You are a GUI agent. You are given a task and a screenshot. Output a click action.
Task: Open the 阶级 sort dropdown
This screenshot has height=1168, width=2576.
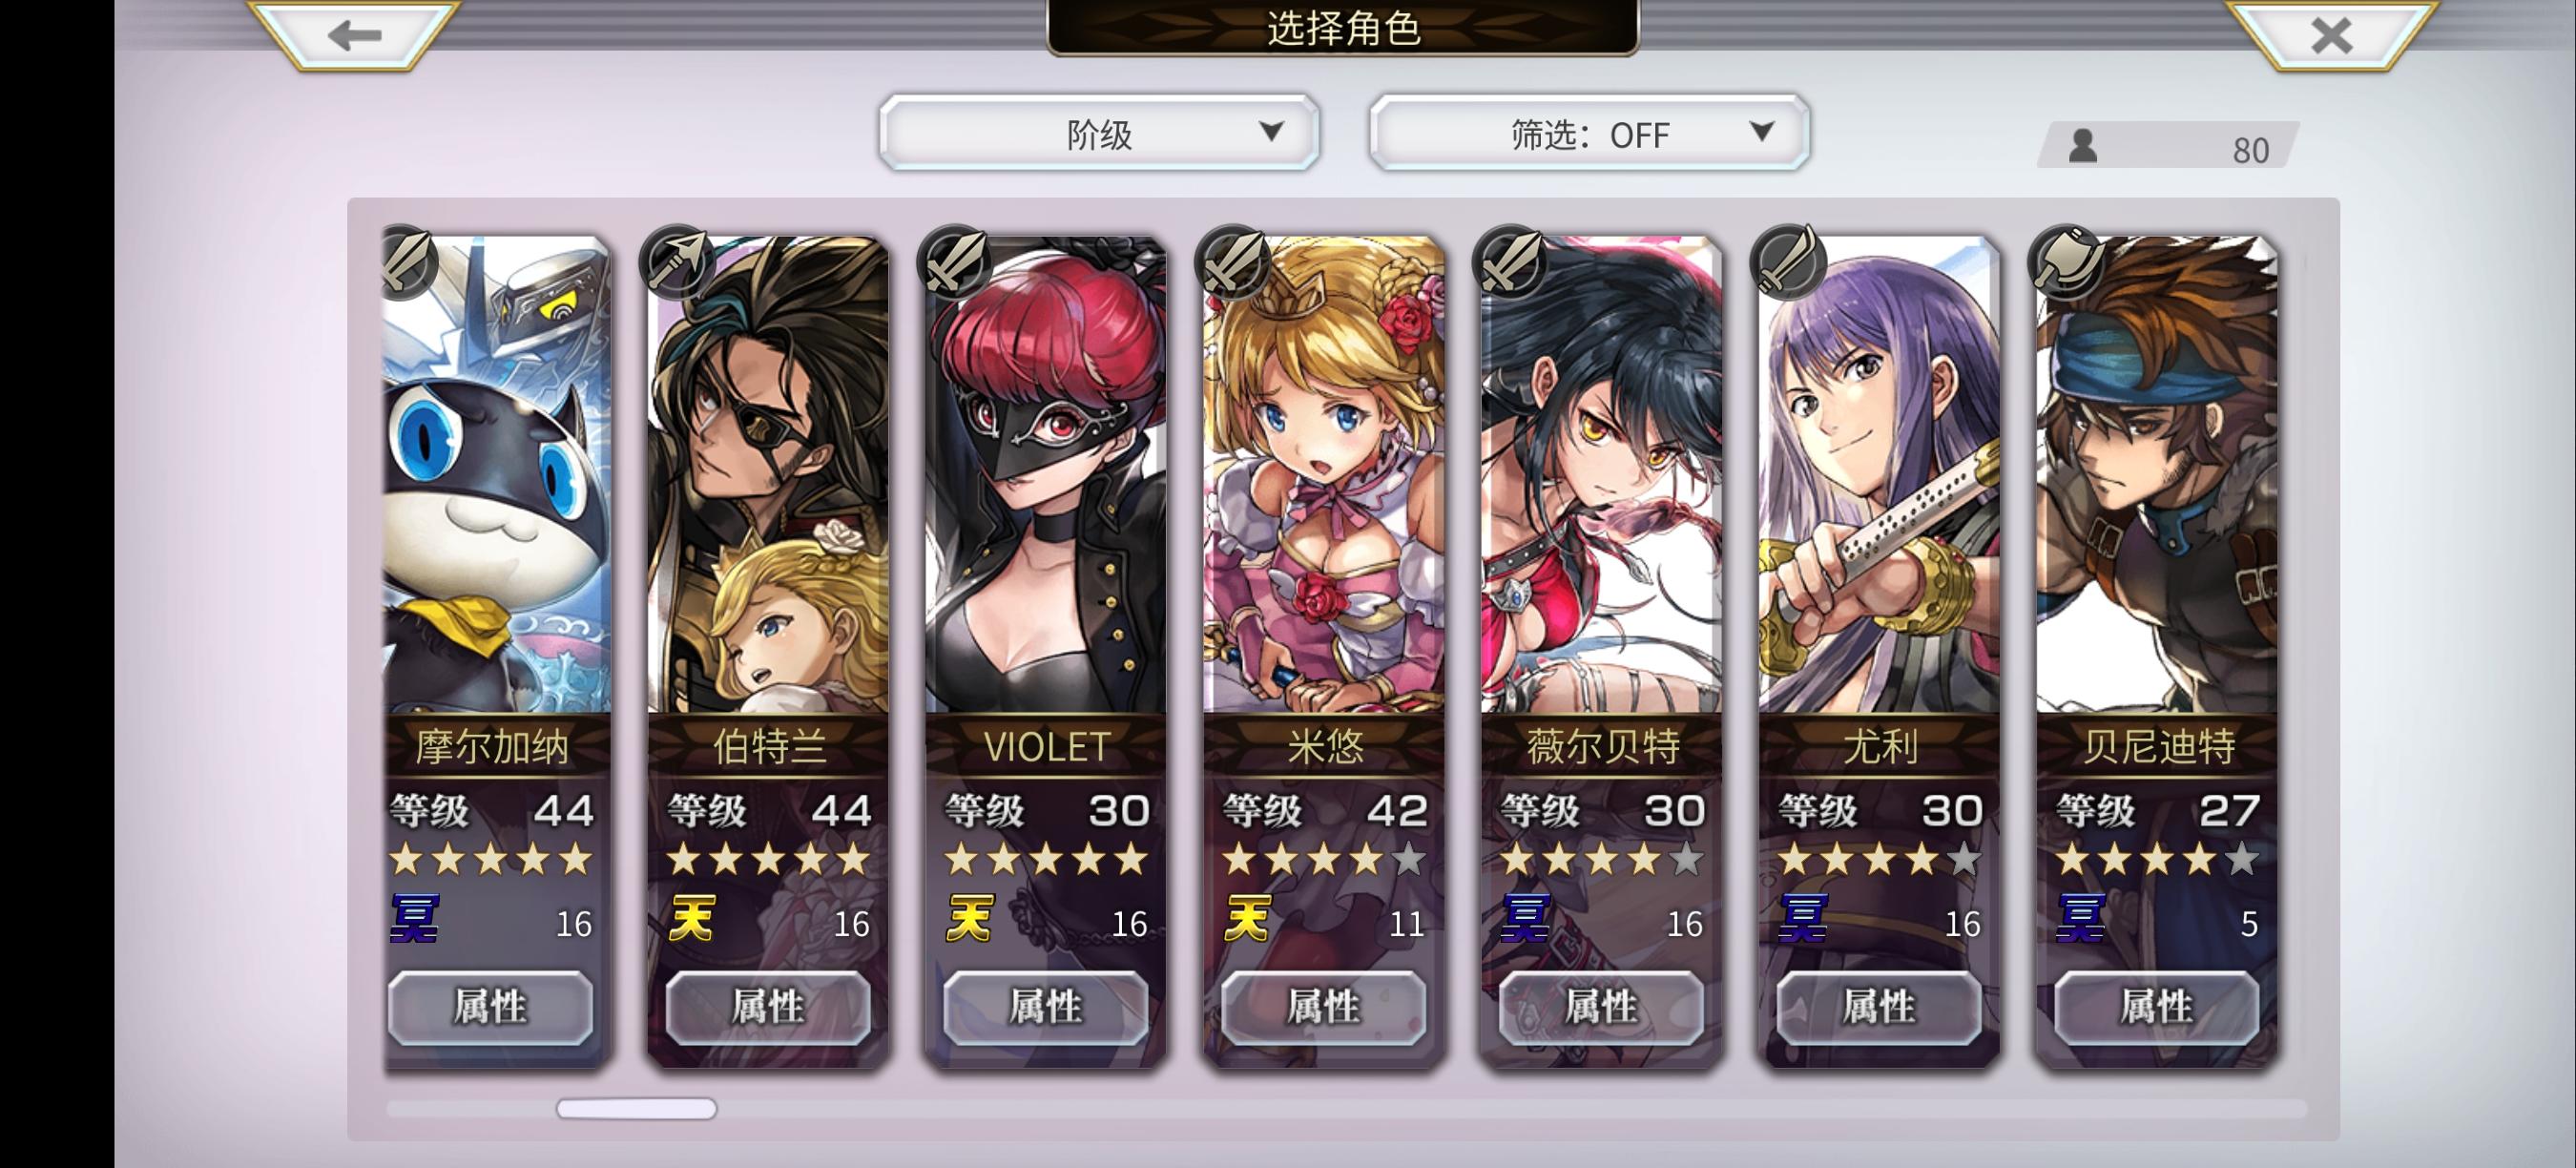pyautogui.click(x=1099, y=133)
